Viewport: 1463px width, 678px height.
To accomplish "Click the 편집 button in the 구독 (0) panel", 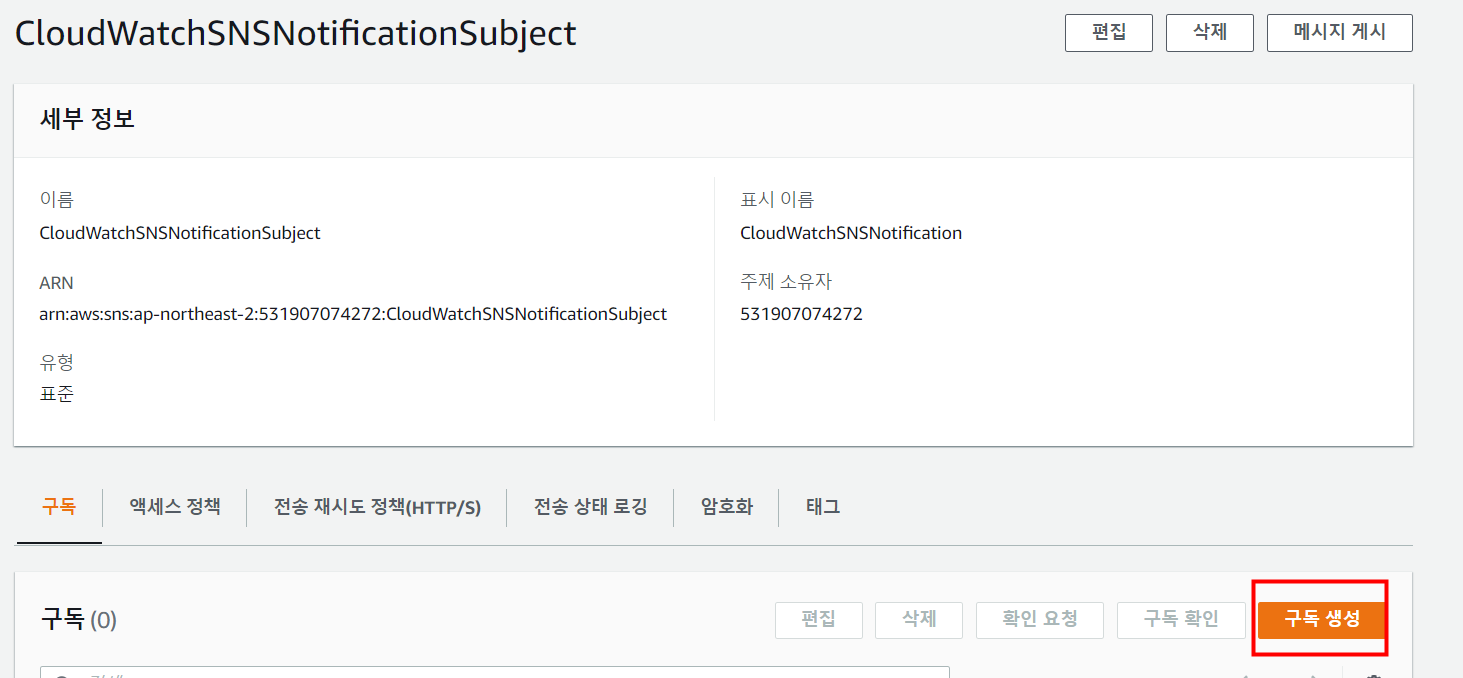I will pyautogui.click(x=819, y=620).
